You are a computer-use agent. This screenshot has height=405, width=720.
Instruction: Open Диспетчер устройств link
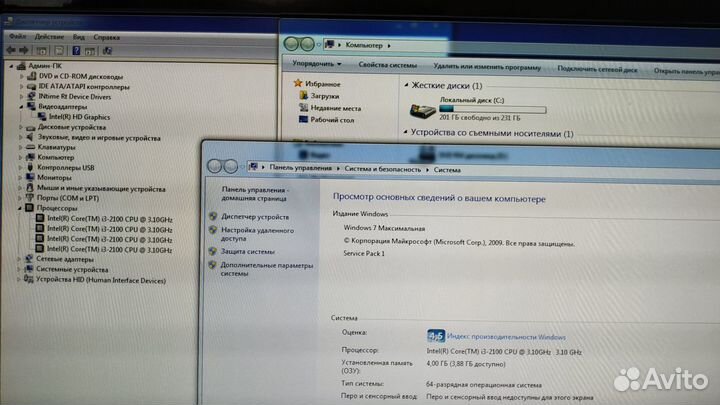(x=255, y=217)
